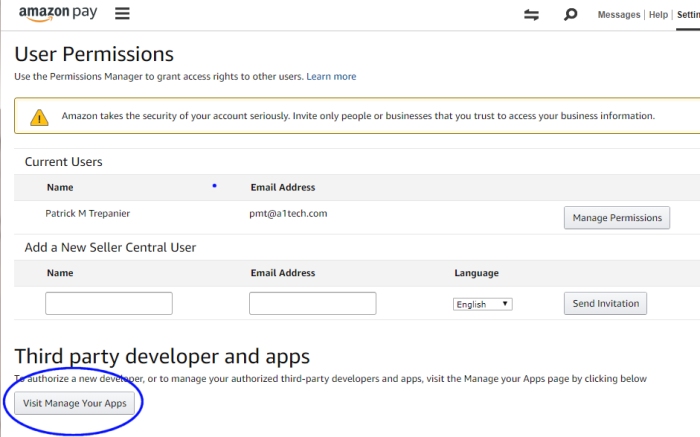This screenshot has height=437, width=700.
Task: Select the pmt@a1tech.com email text
Action: tap(288, 213)
